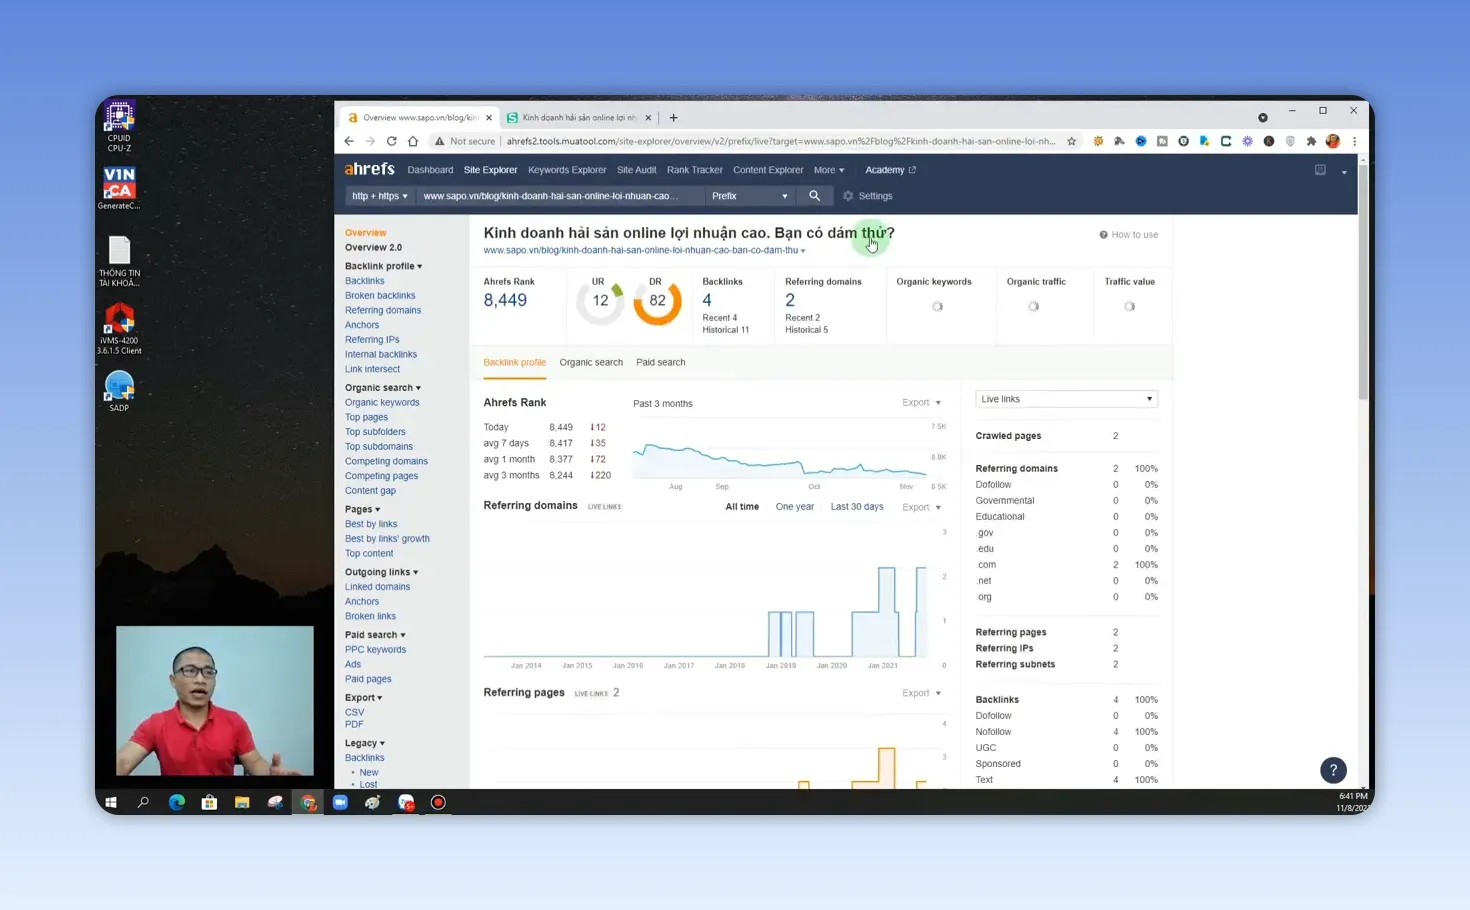Click the Referring domains count 2
This screenshot has height=910, width=1470.
[790, 300]
